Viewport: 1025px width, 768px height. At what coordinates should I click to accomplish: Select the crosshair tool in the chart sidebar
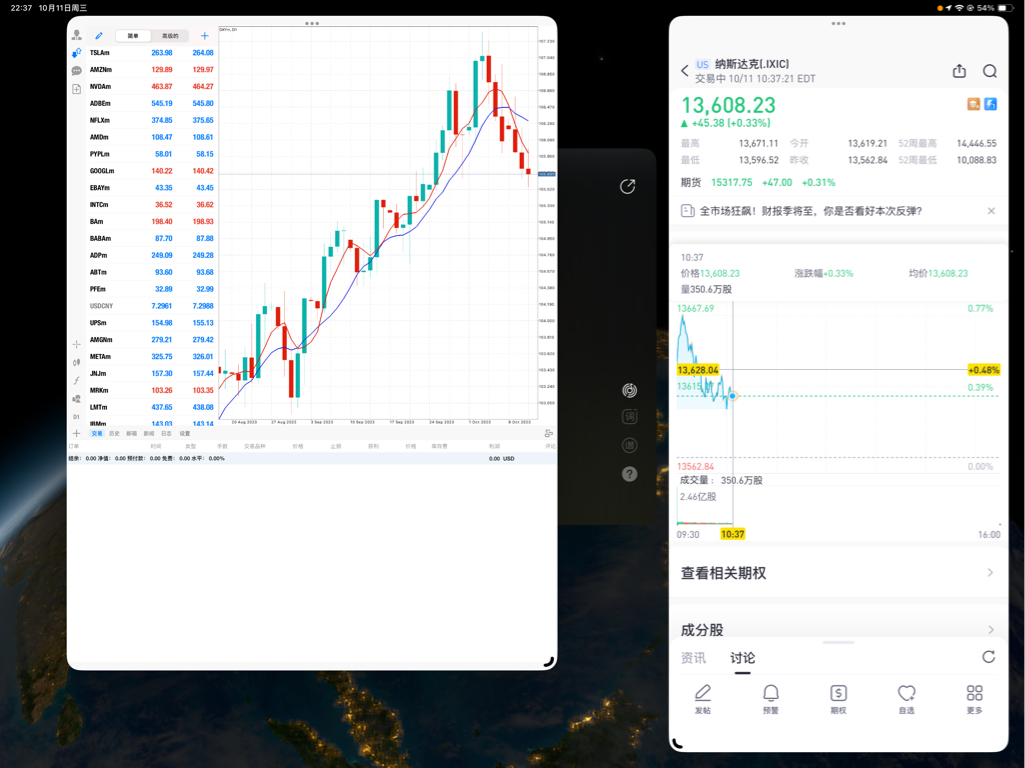[x=76, y=344]
